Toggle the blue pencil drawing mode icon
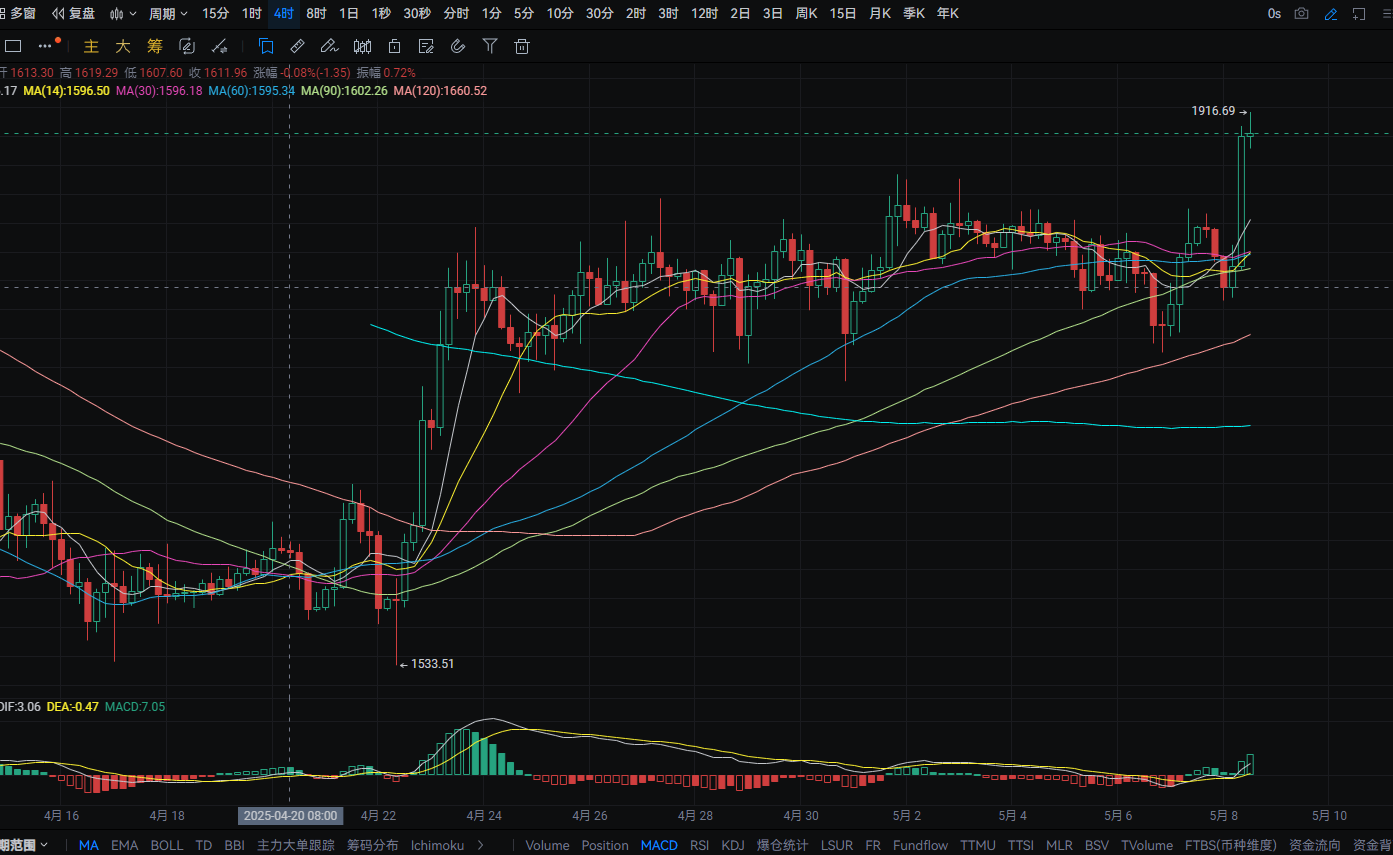 click(1330, 14)
